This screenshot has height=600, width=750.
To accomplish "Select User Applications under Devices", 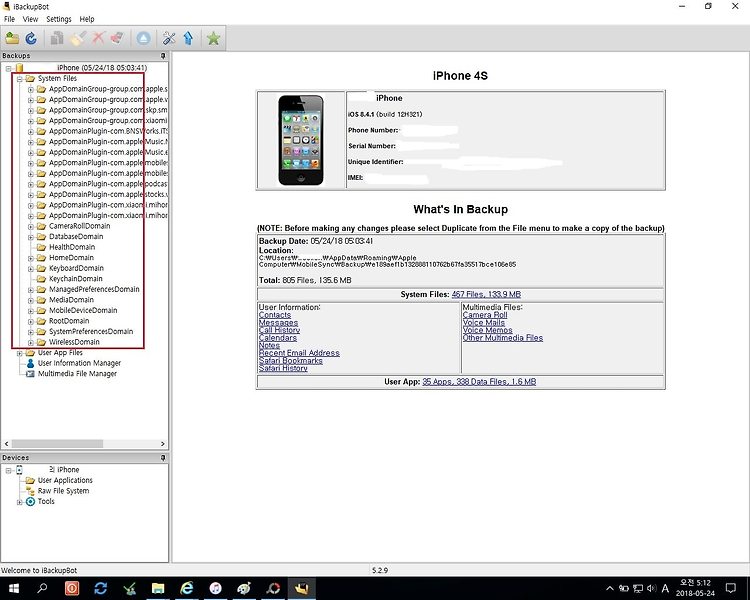I will coord(65,480).
